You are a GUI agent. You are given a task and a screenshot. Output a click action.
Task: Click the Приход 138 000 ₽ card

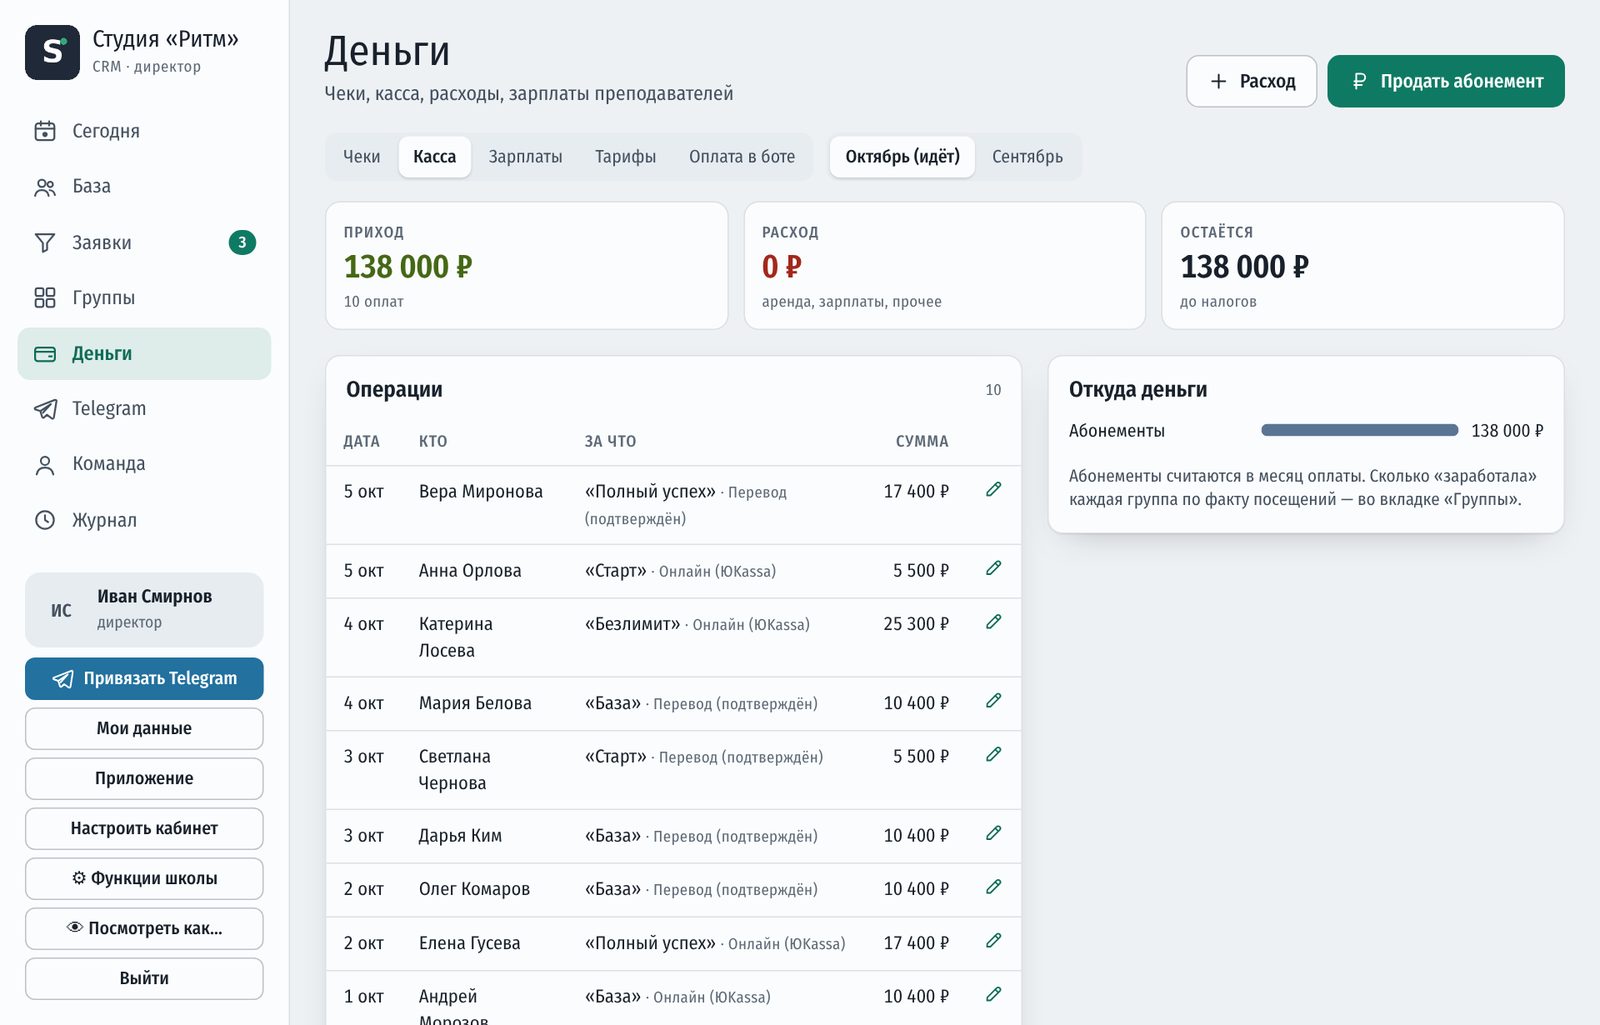tap(527, 266)
